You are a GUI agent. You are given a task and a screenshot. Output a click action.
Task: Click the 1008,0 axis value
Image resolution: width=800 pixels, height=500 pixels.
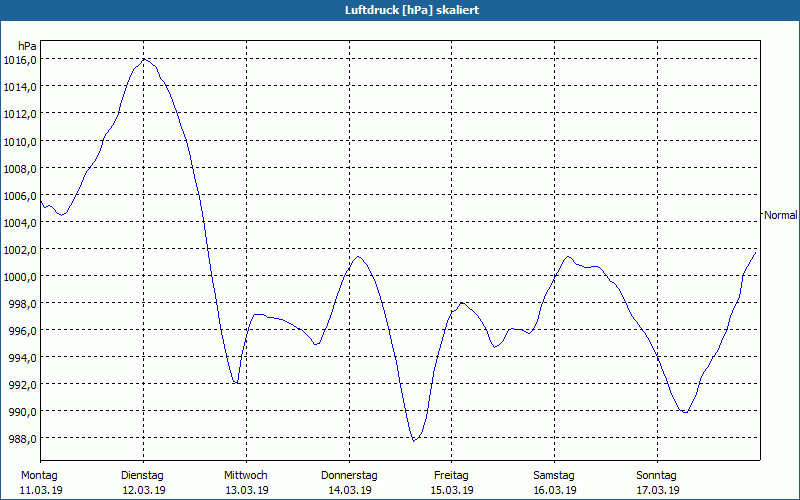pyautogui.click(x=20, y=168)
